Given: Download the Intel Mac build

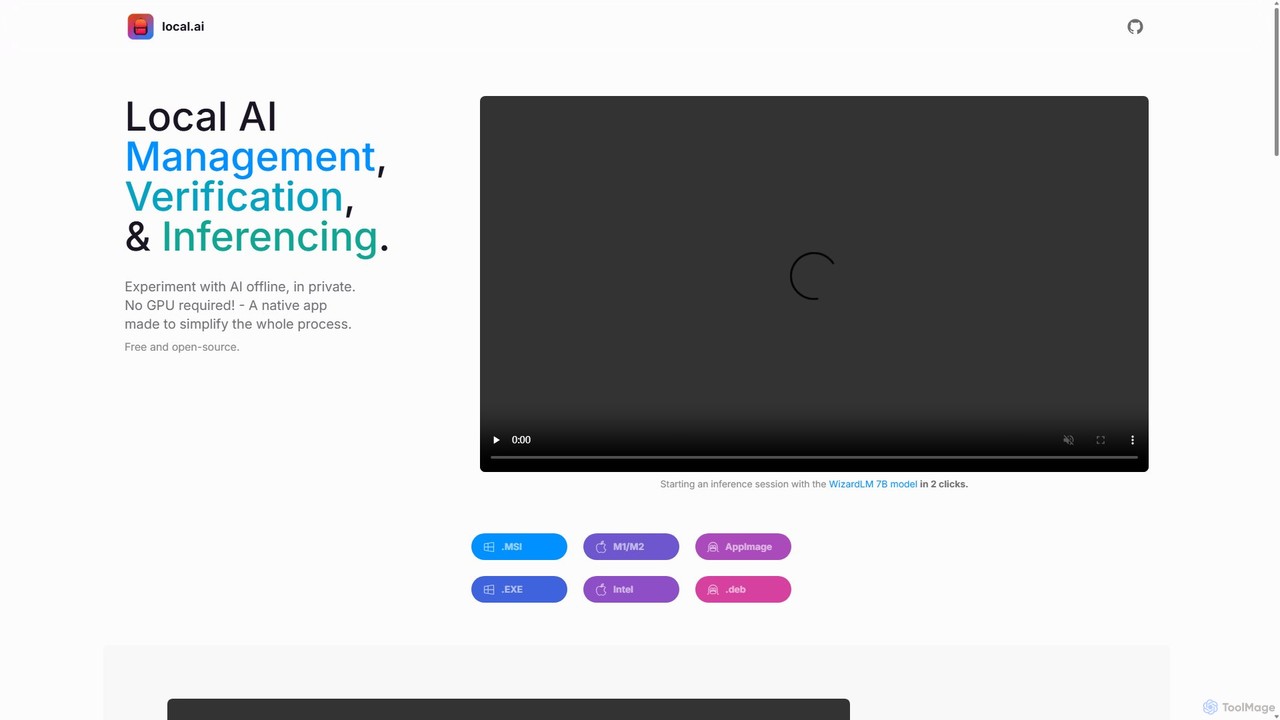Looking at the screenshot, I should tap(631, 590).
